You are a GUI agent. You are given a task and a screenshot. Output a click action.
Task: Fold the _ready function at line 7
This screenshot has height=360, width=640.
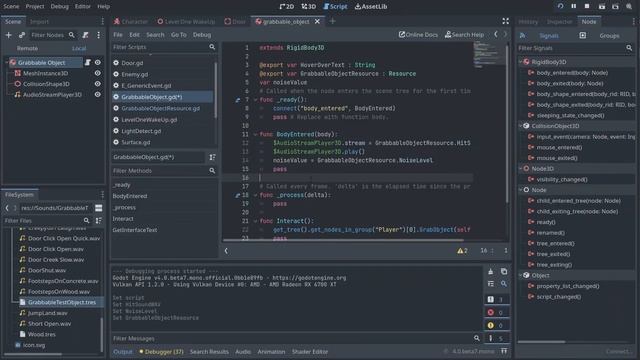[x=256, y=100]
